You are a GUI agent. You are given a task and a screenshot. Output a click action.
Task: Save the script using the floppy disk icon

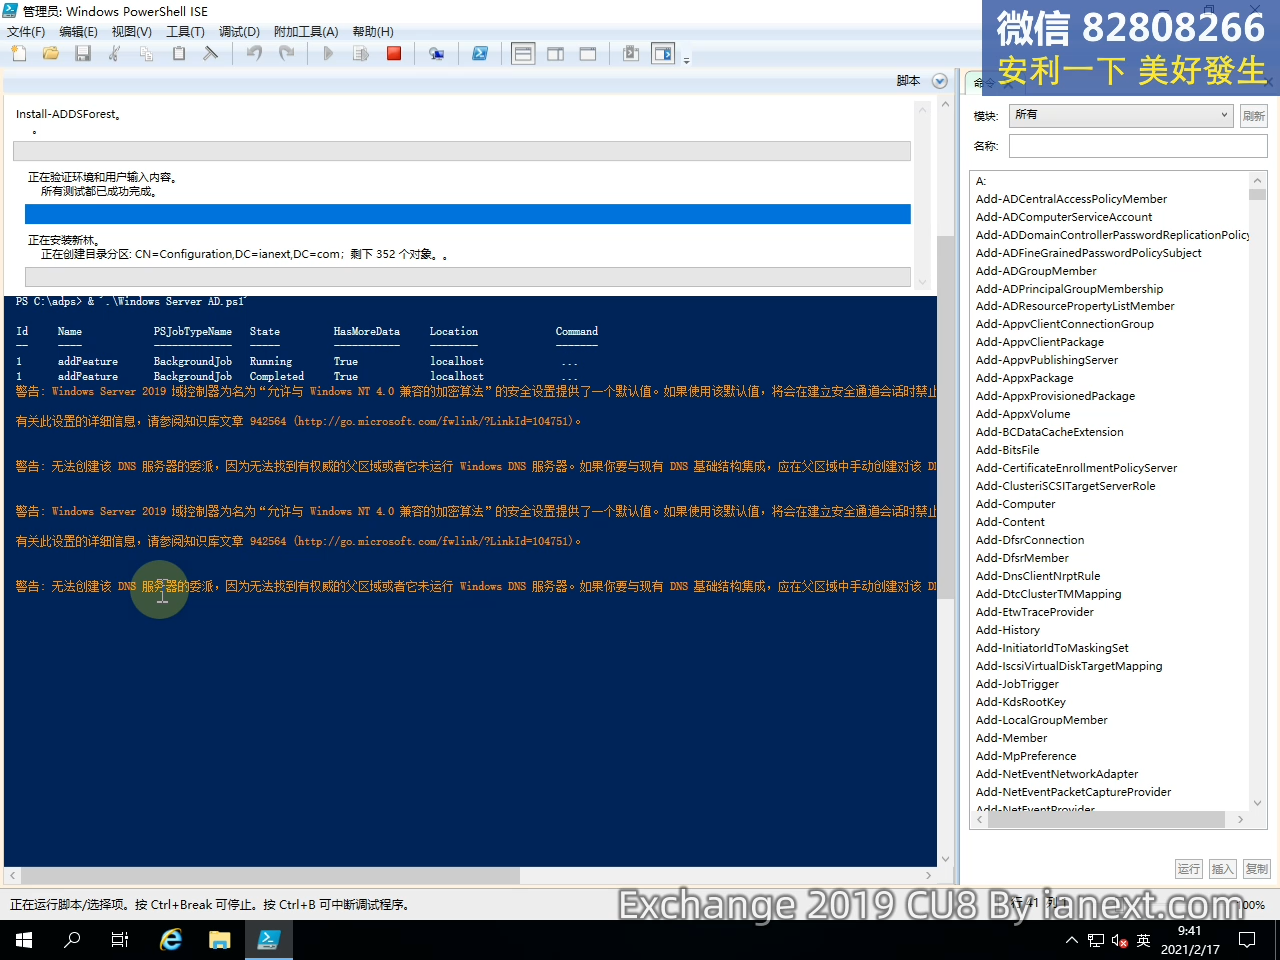point(83,54)
